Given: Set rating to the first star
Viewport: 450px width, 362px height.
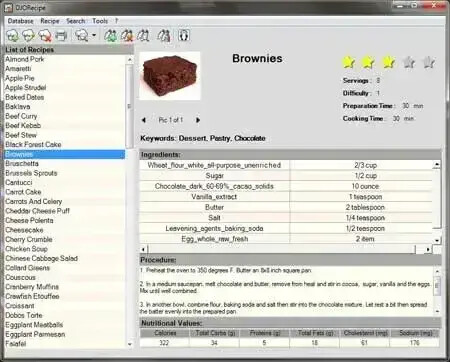Looking at the screenshot, I should click(348, 62).
